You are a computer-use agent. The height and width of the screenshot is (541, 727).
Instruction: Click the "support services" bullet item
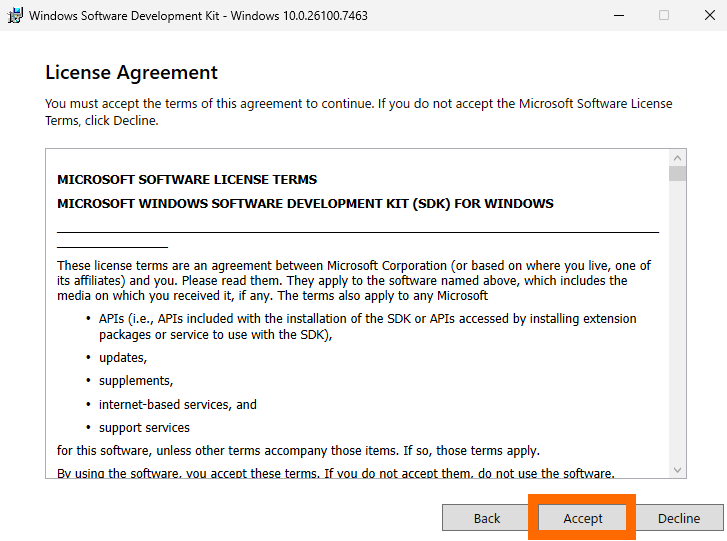point(144,428)
